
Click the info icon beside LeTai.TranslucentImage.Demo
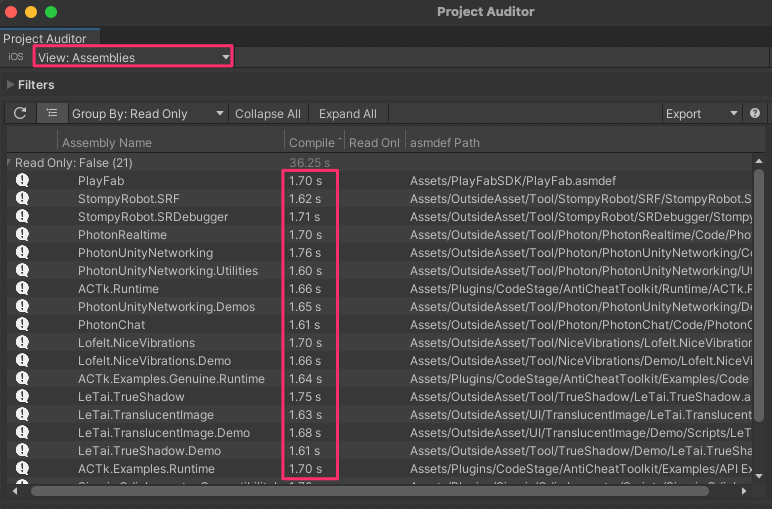pyautogui.click(x=22, y=432)
